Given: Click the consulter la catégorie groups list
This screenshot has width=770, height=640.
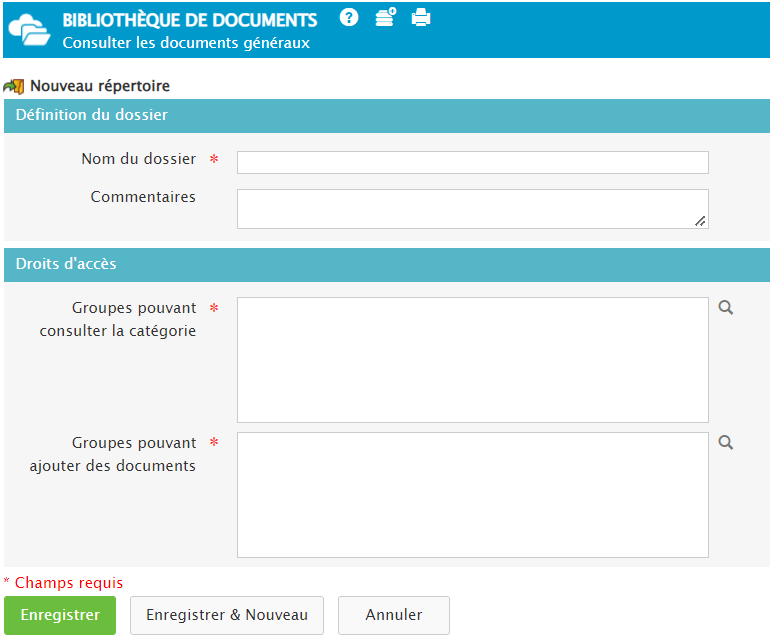Looking at the screenshot, I should click(472, 360).
